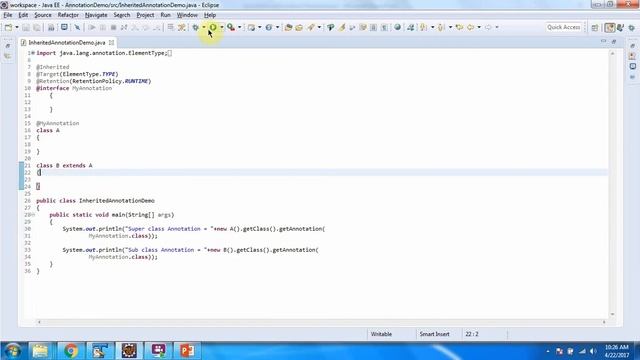Toggle Use Step Filters
Image resolution: width=640 pixels, height=360 pixels.
pyautogui.click(x=182, y=27)
